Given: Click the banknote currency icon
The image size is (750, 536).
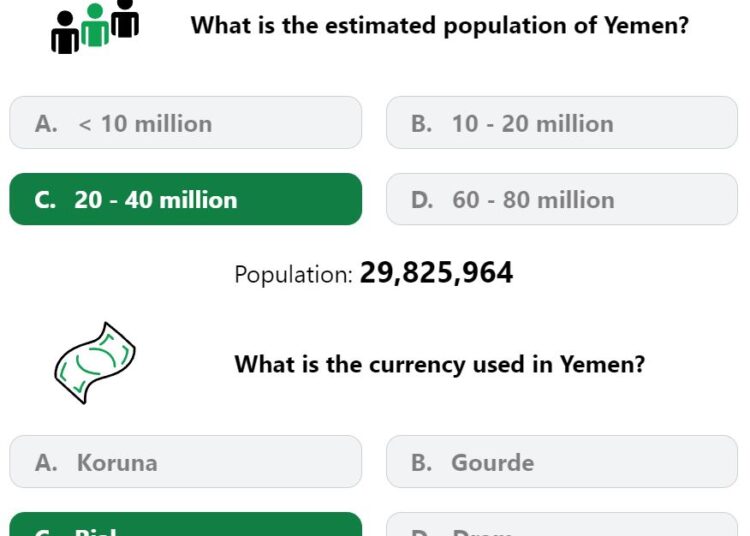Looking at the screenshot, I should point(95,363).
